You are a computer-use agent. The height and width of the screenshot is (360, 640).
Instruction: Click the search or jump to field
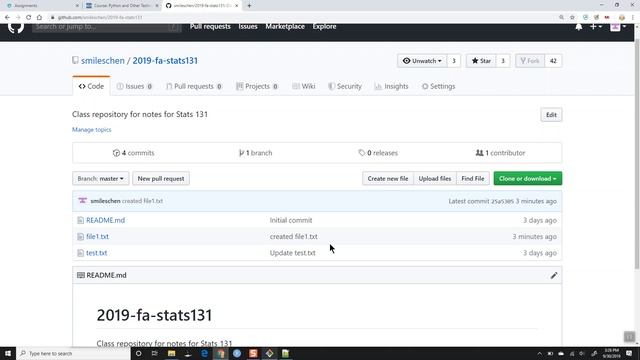pyautogui.click(x=107, y=27)
